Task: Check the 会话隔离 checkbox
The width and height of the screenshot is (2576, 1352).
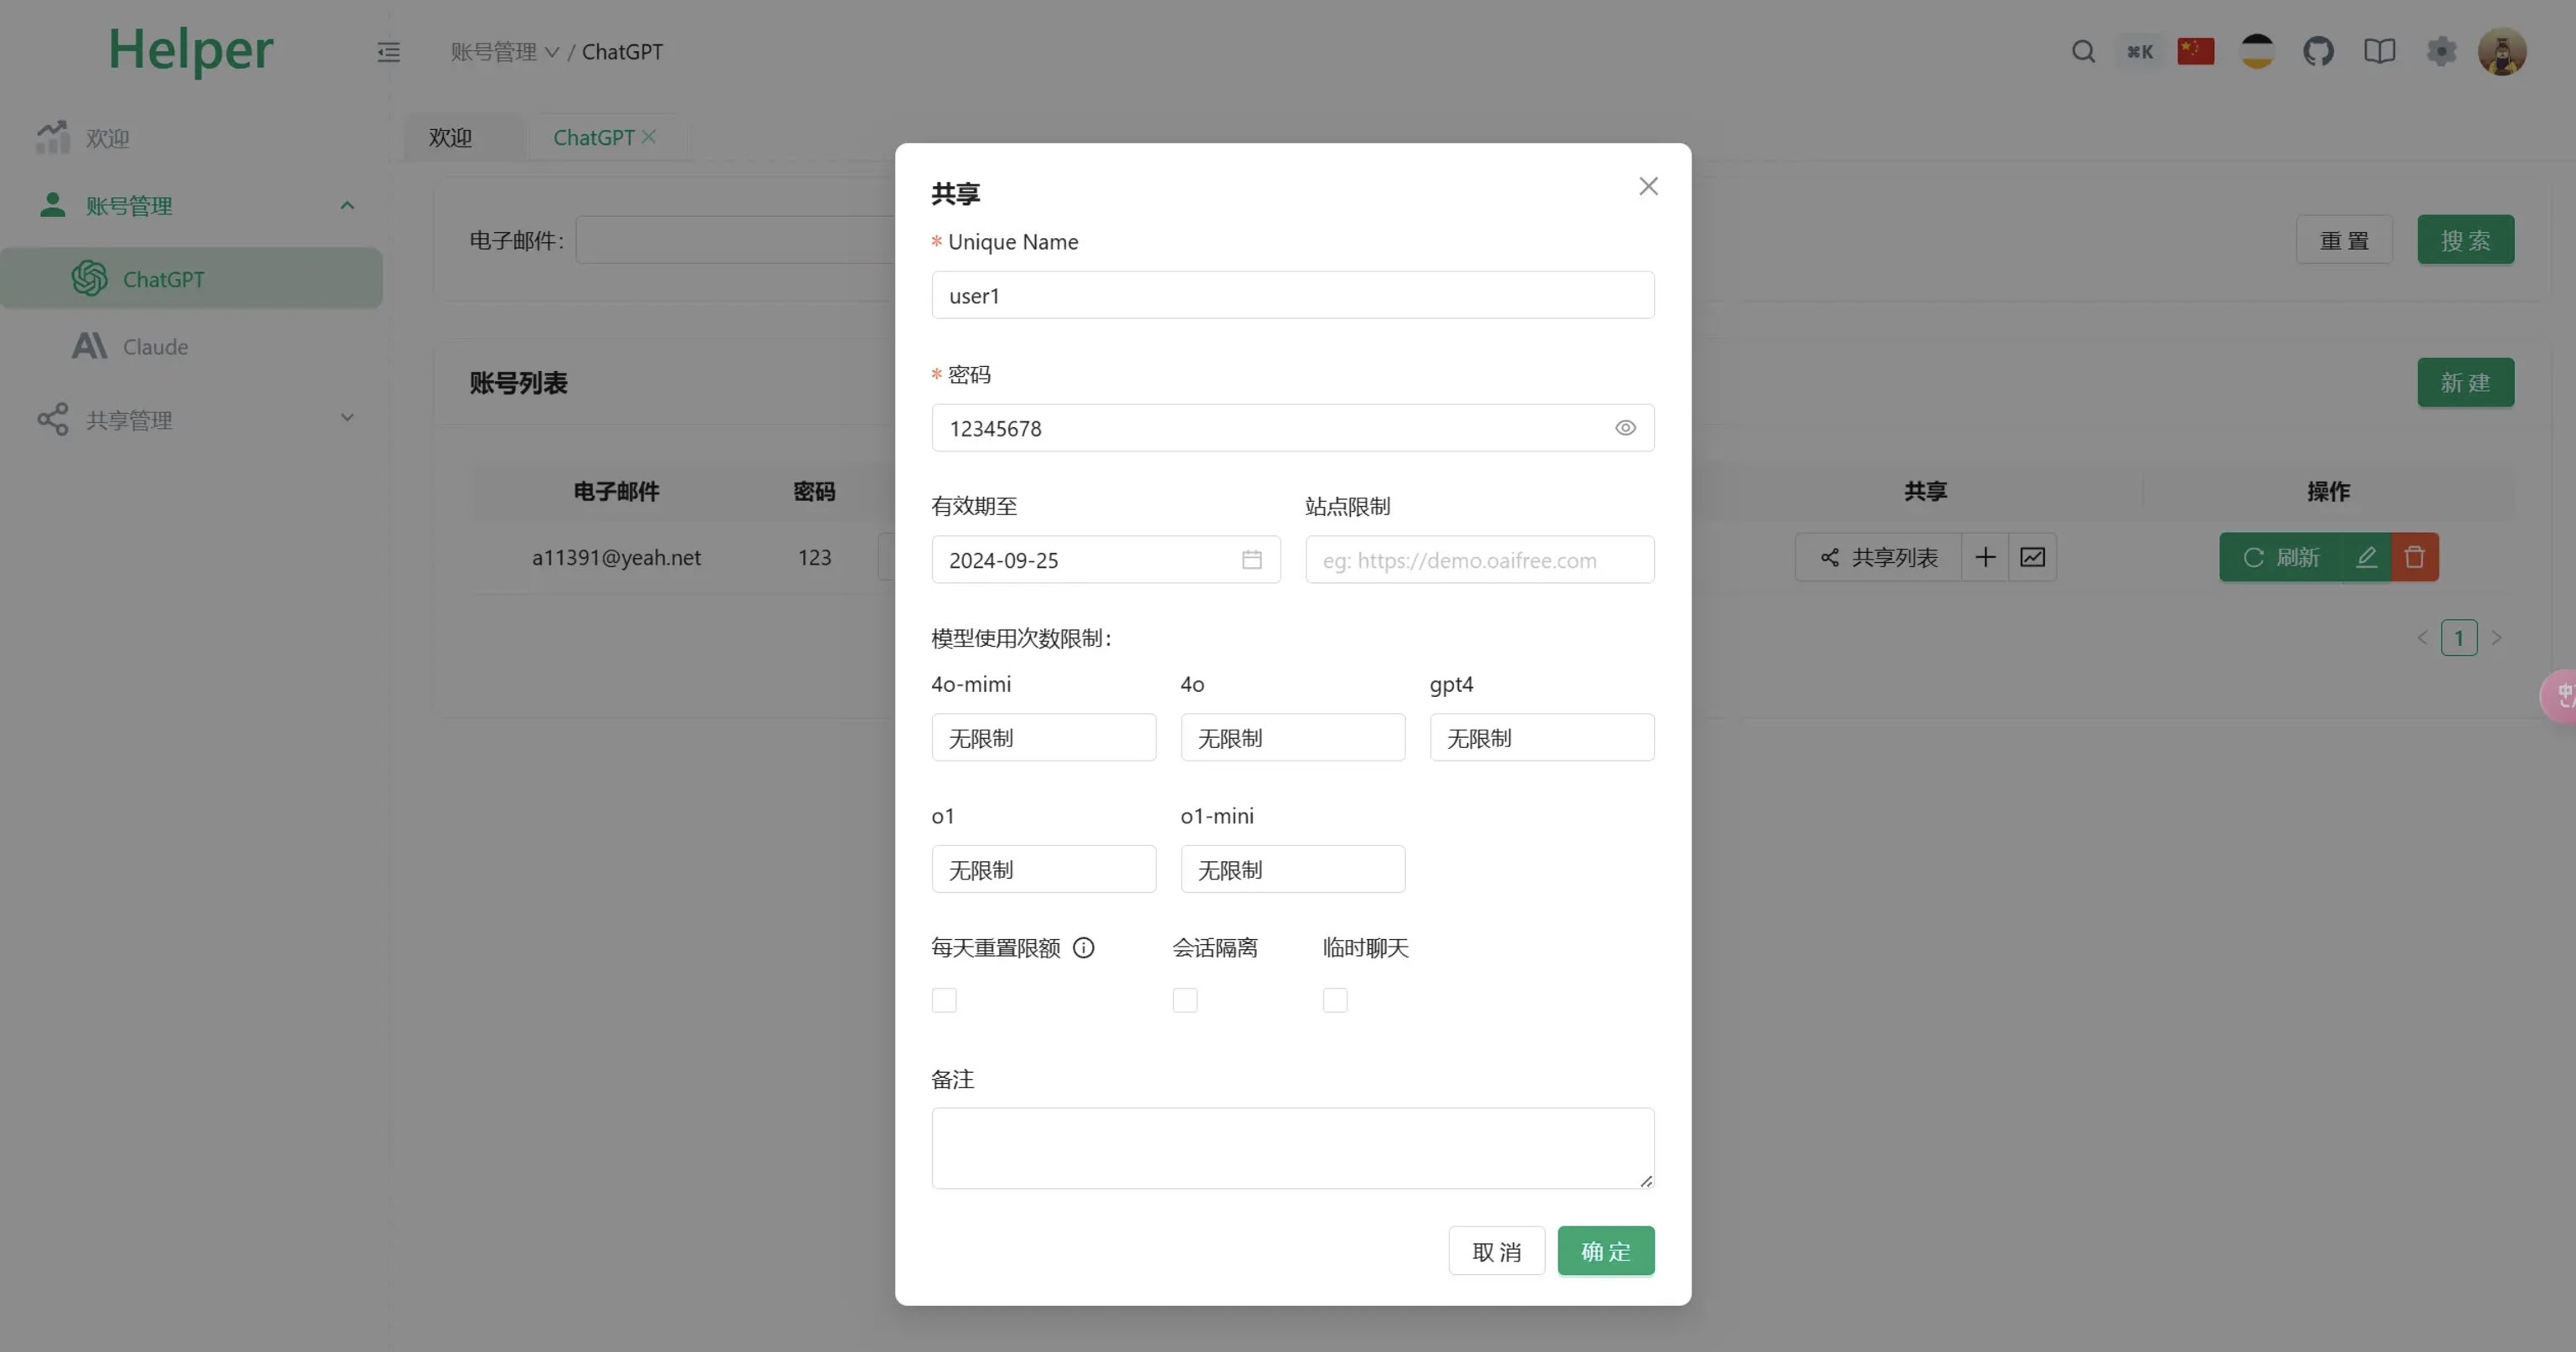Action: 1185,1000
